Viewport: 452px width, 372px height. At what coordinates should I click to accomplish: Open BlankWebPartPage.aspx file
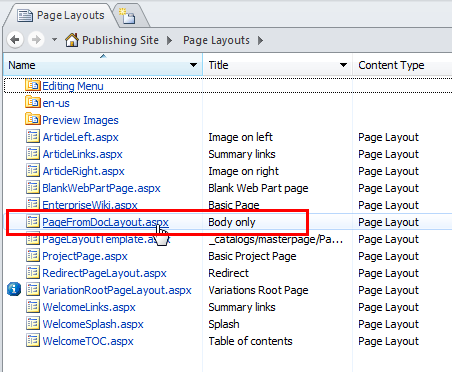[101, 188]
